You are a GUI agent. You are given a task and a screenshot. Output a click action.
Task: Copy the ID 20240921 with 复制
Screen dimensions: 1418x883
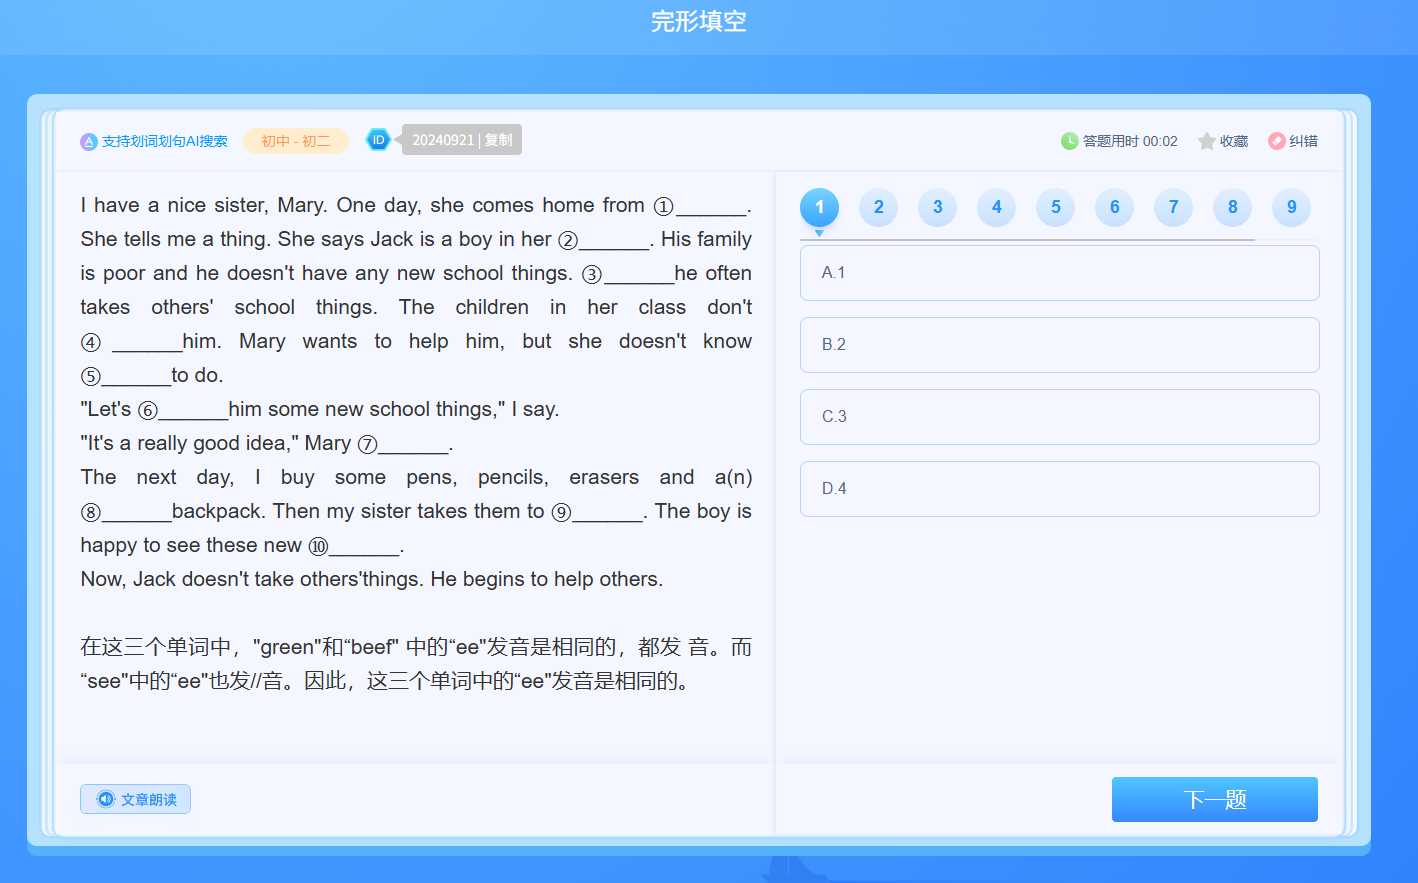tap(498, 140)
